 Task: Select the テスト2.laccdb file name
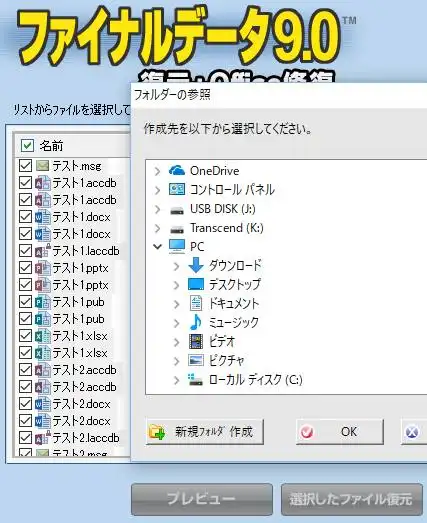tap(86, 438)
